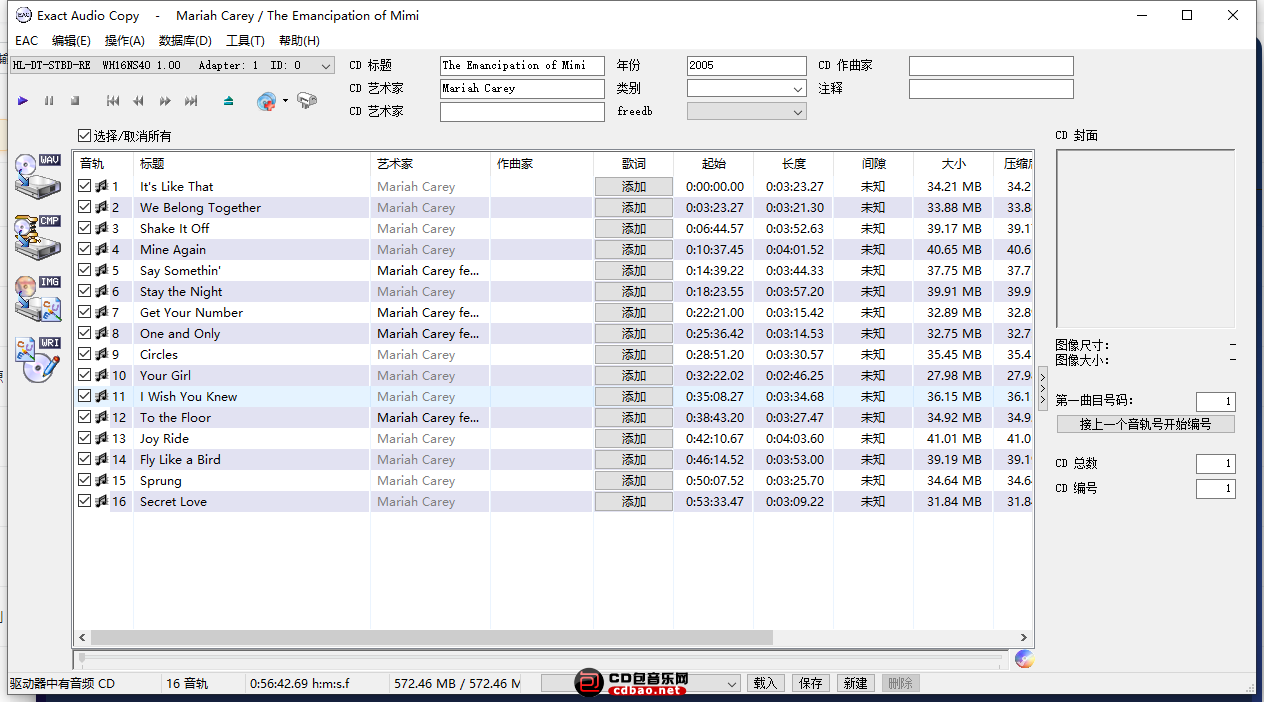This screenshot has width=1264, height=702.
Task: Click the Pause playback button
Action: pyautogui.click(x=49, y=101)
